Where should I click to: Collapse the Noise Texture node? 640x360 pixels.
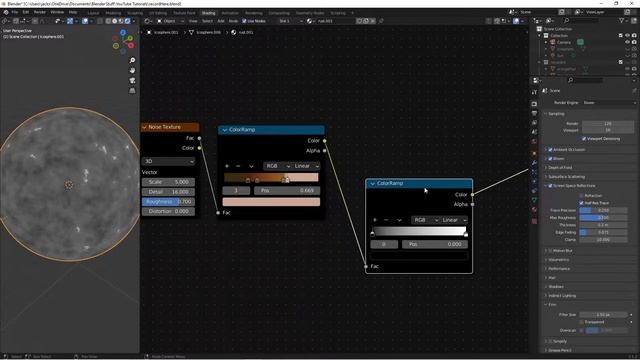144,127
